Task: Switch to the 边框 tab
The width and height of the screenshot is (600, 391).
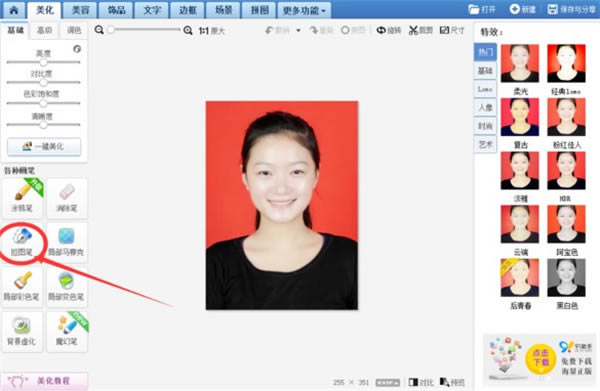Action: (x=188, y=10)
